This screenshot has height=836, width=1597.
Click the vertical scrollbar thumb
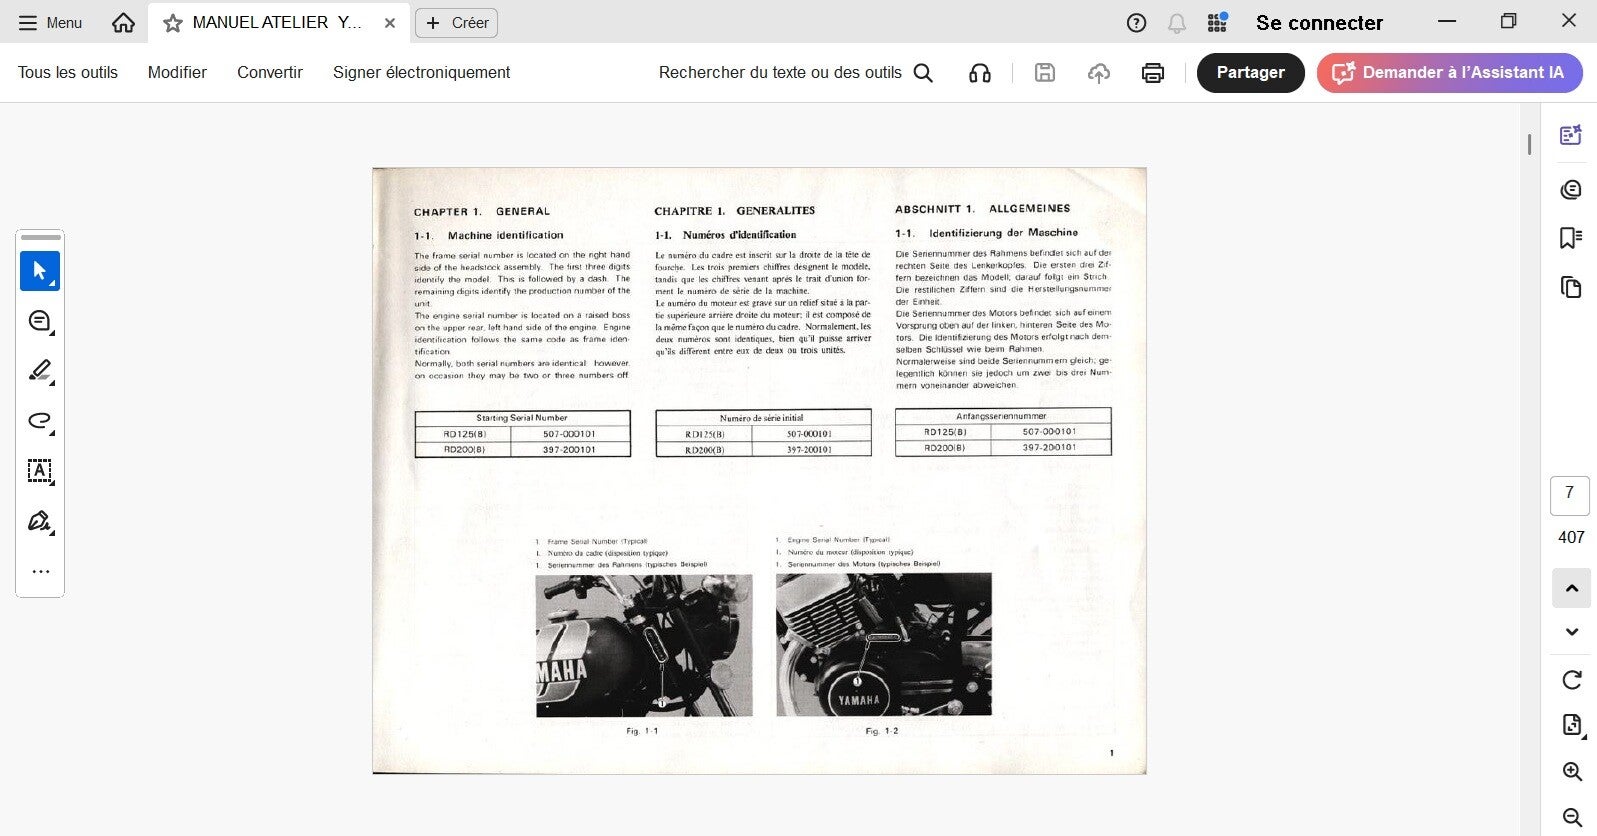[x=1529, y=144]
